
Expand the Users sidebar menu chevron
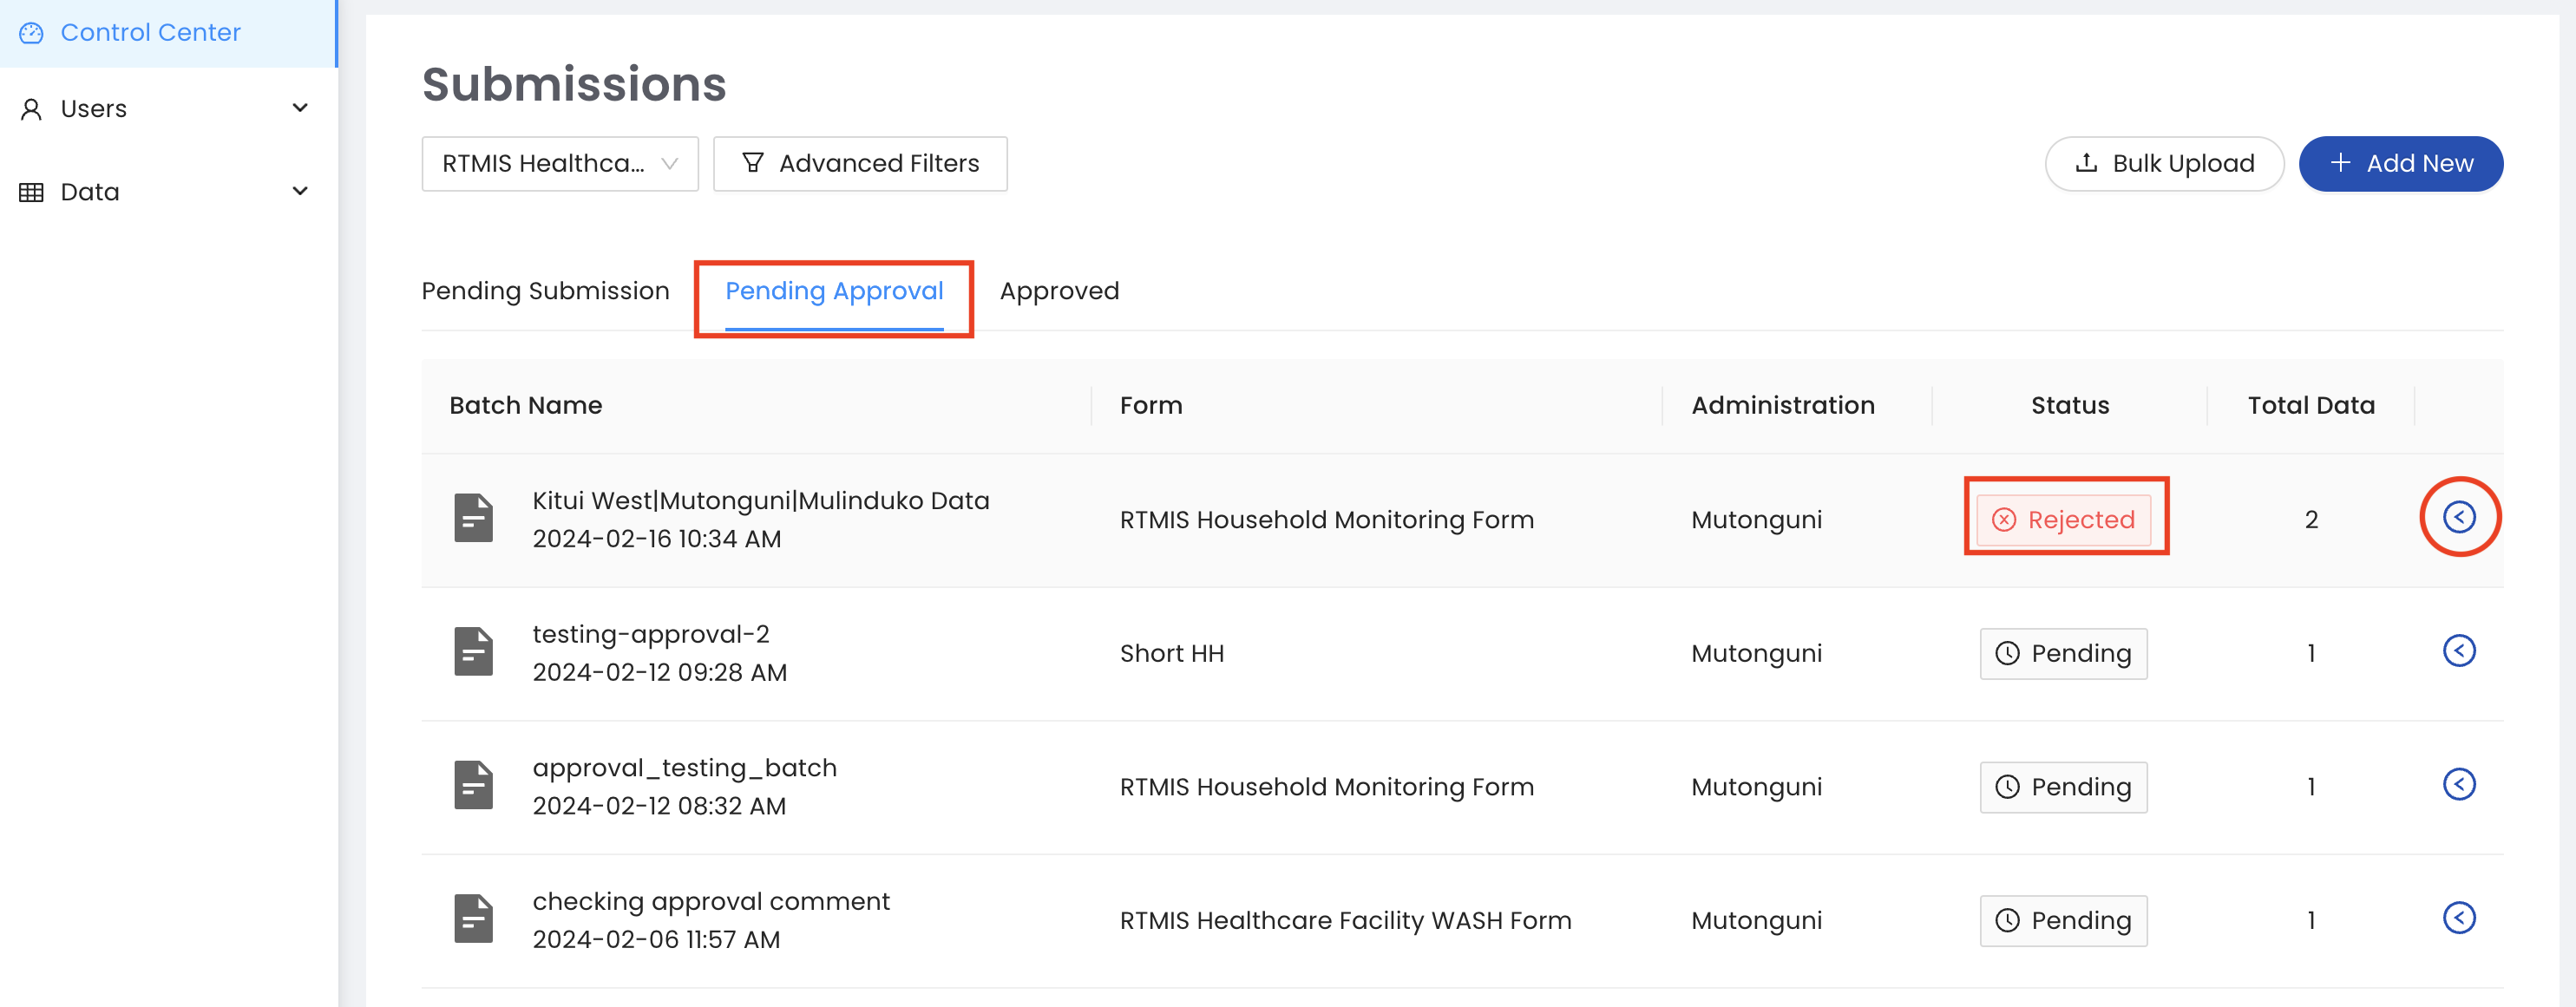299,108
